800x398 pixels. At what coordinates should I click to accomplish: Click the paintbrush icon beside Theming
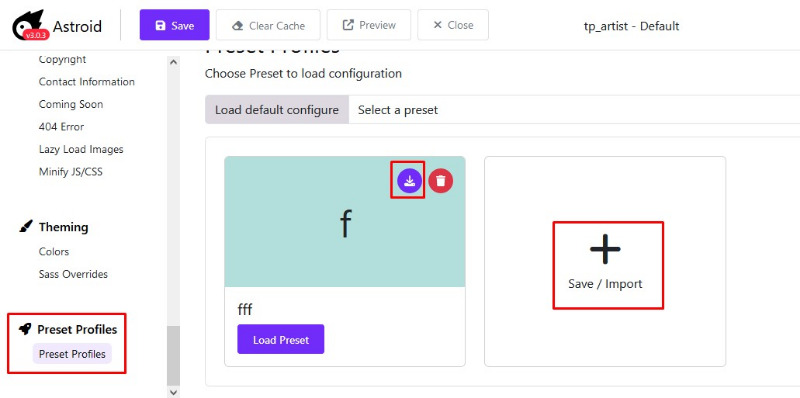(x=25, y=227)
